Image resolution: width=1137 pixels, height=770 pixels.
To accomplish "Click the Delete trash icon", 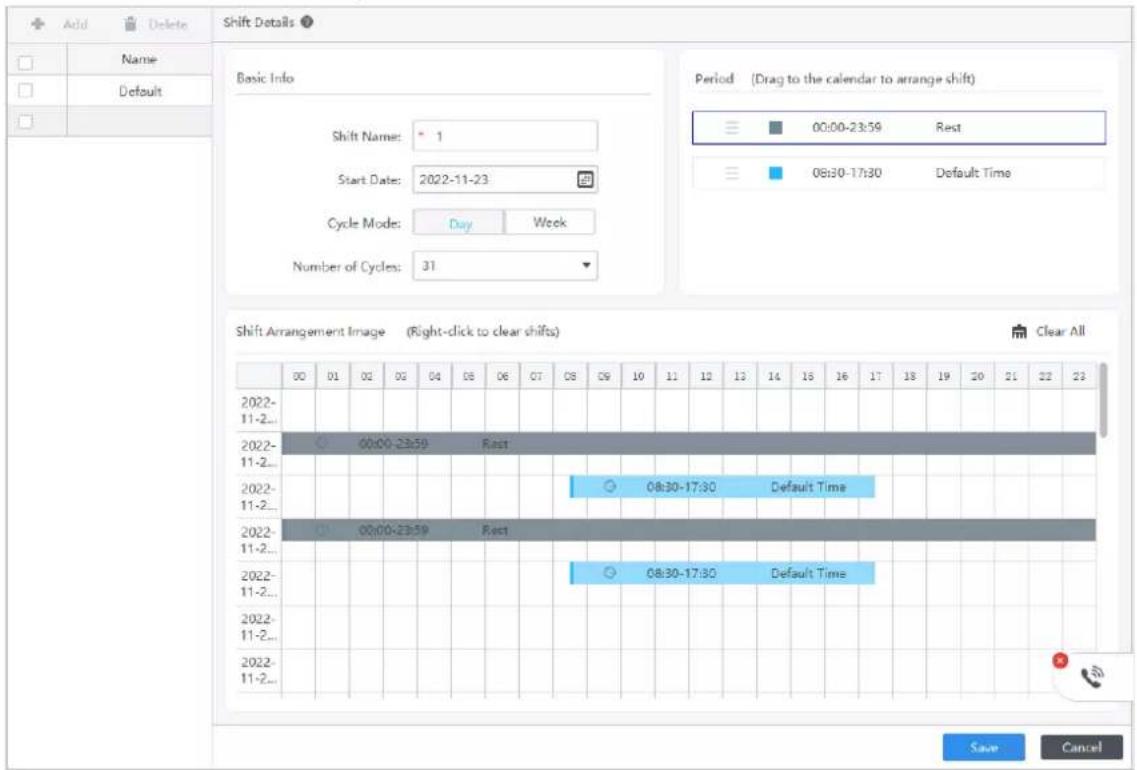I will pos(131,24).
